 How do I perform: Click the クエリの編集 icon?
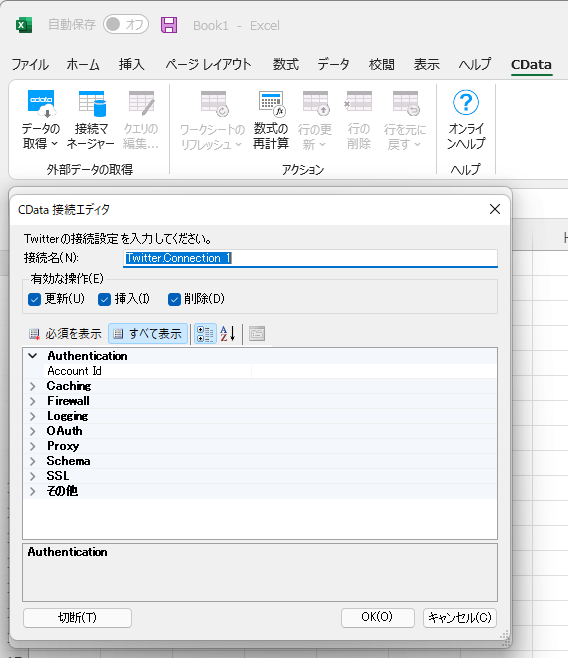coord(141,103)
